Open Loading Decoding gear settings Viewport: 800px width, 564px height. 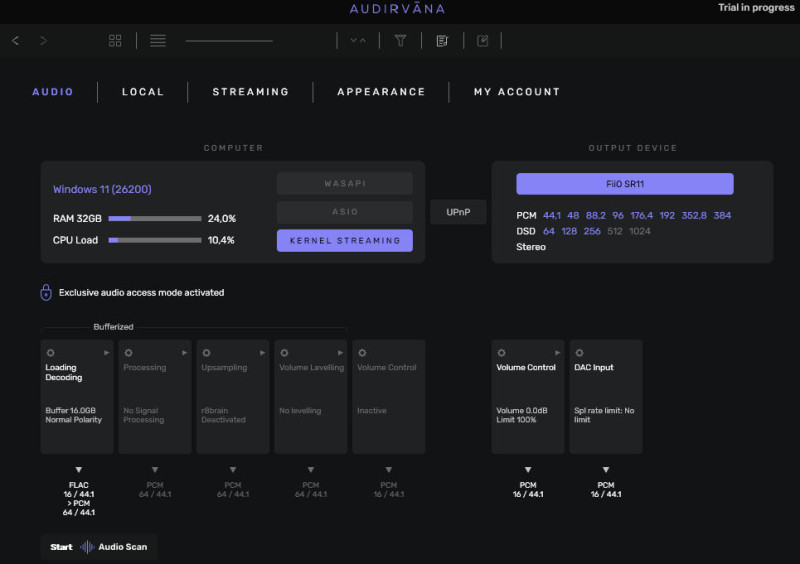51,353
